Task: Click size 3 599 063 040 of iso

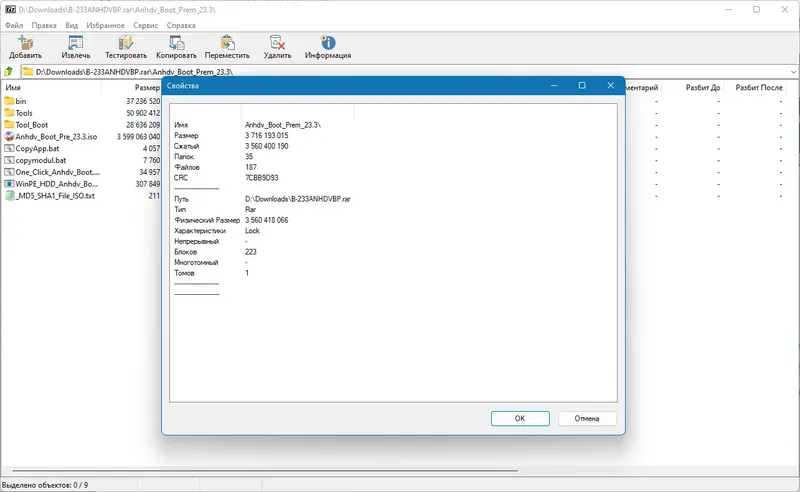Action: (x=138, y=137)
